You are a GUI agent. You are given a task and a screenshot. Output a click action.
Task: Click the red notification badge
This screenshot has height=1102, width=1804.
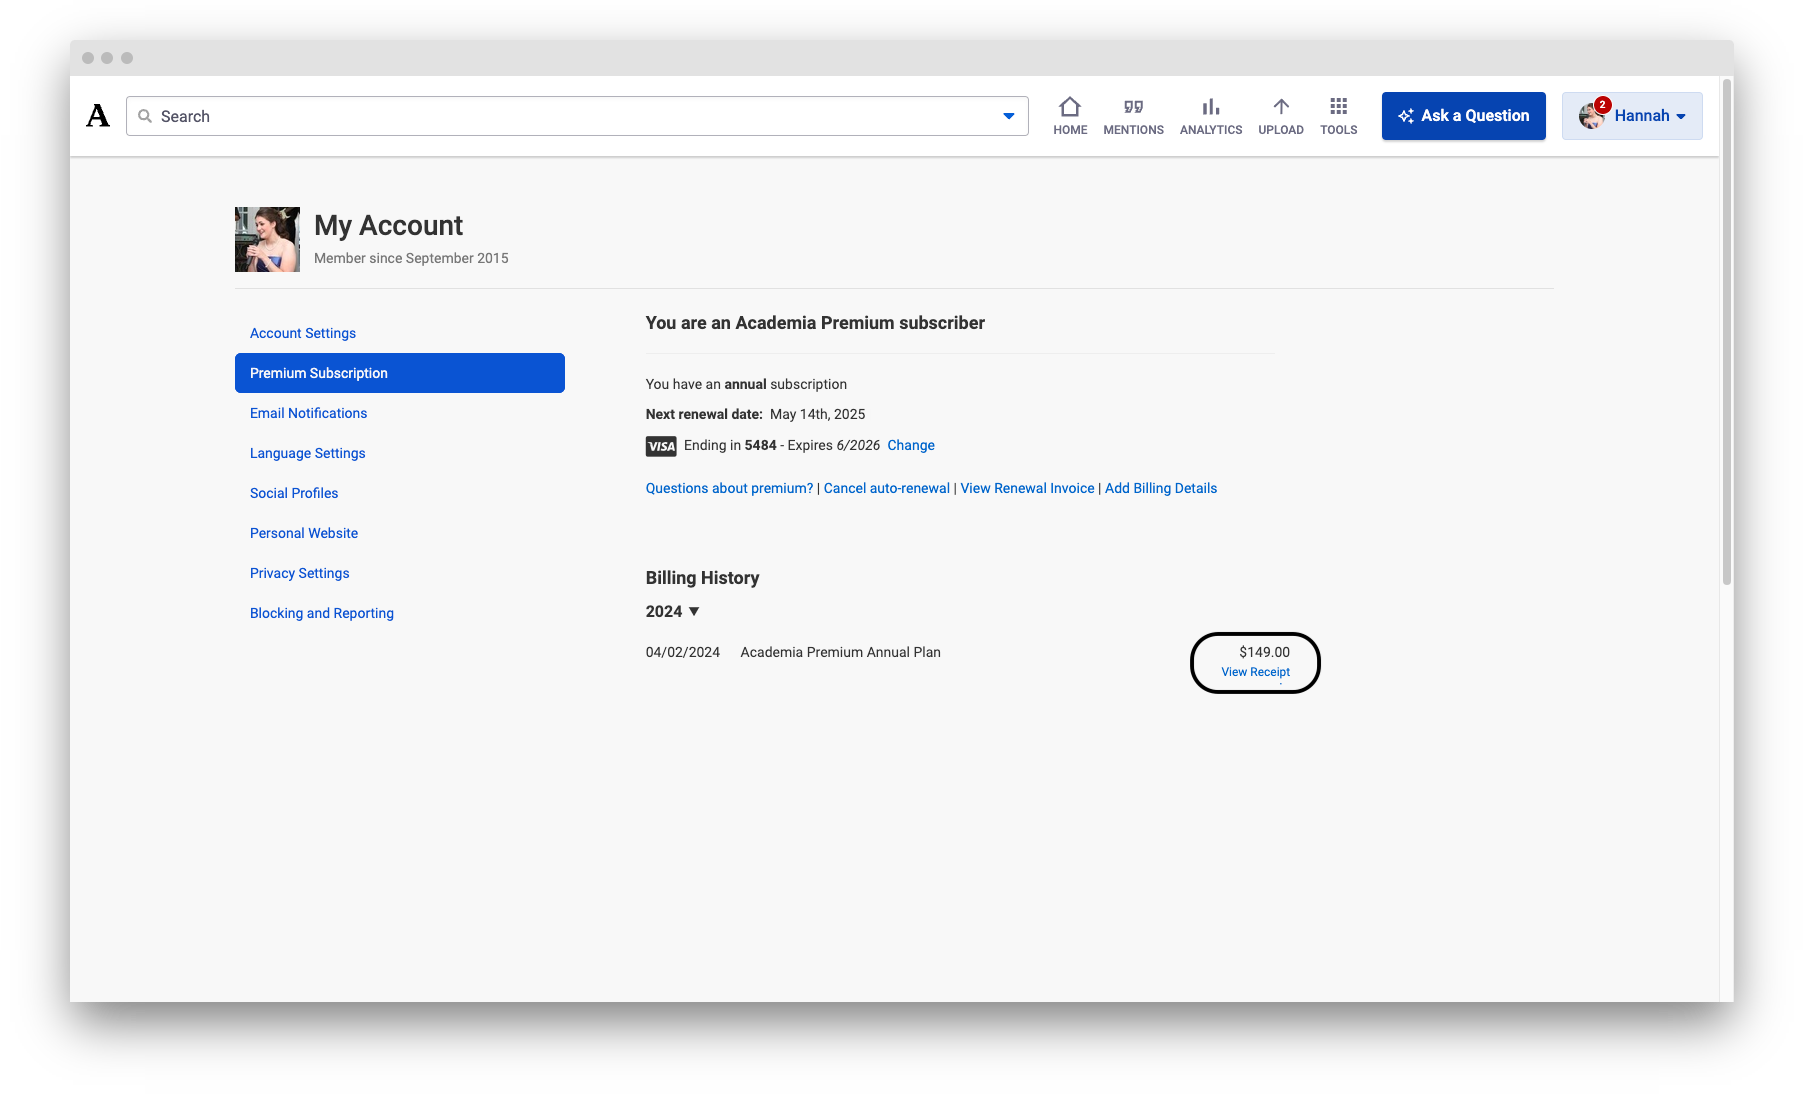pyautogui.click(x=1602, y=104)
